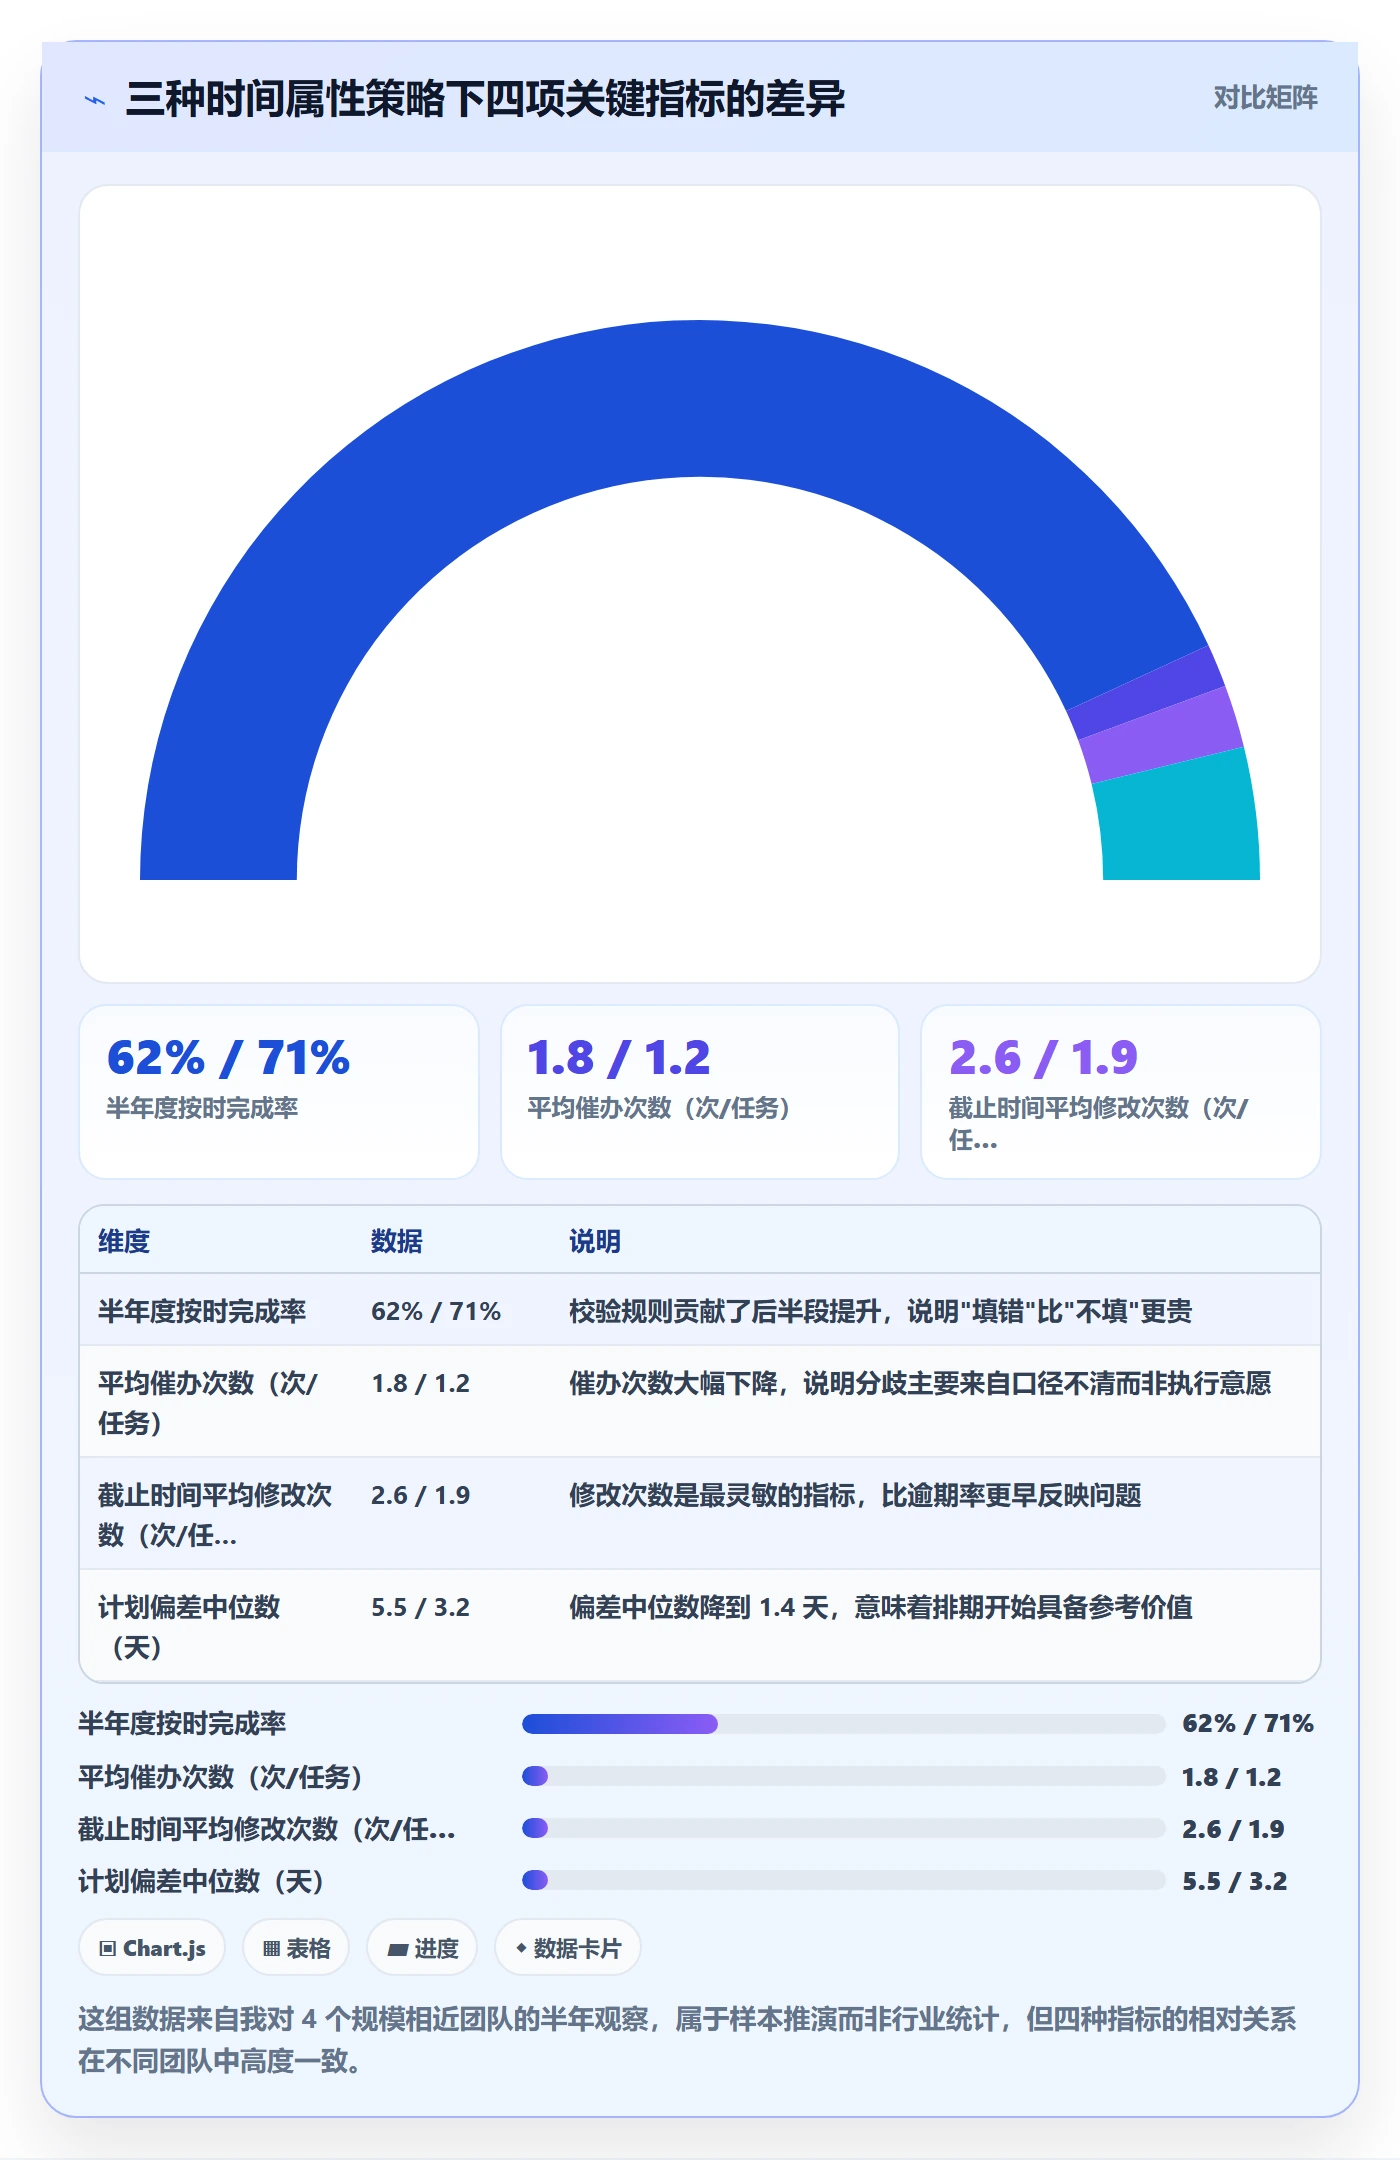This screenshot has width=1400, height=2160.
Task: Click progress bar for 截止时间平均修改次数
Action: [844, 1828]
